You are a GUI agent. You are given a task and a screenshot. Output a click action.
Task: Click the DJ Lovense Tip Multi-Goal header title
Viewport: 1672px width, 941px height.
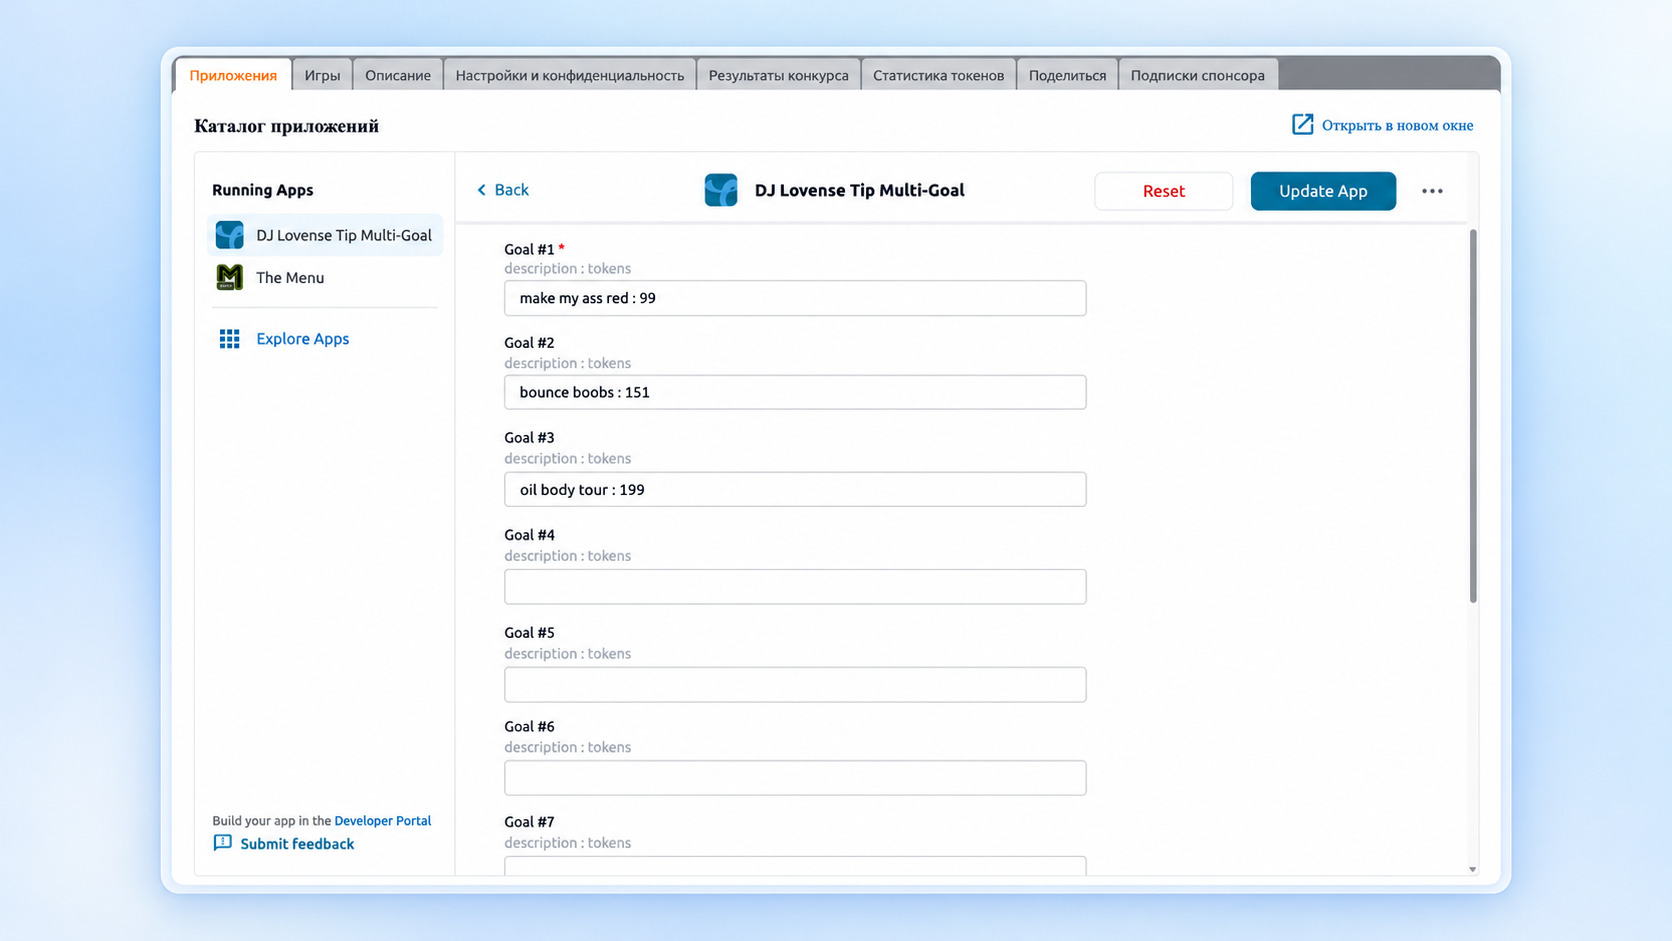[x=860, y=190]
